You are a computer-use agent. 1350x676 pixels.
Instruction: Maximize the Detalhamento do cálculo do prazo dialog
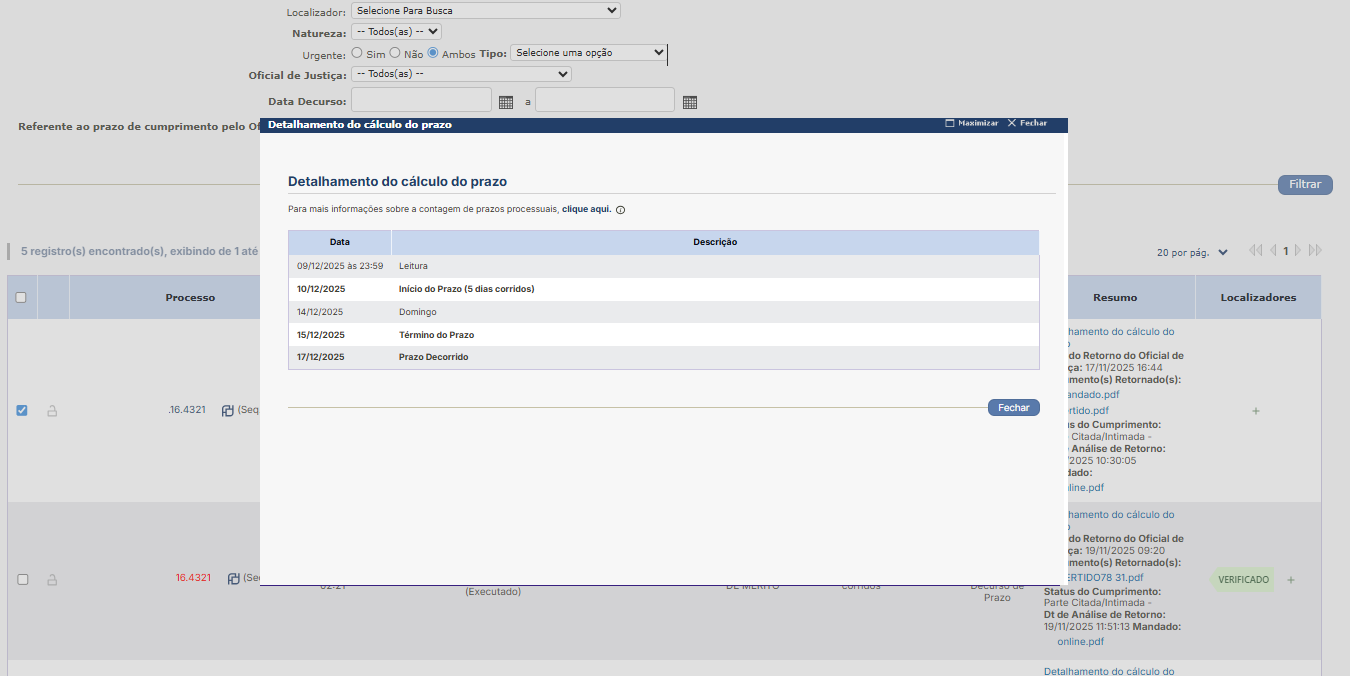pyautogui.click(x=971, y=123)
